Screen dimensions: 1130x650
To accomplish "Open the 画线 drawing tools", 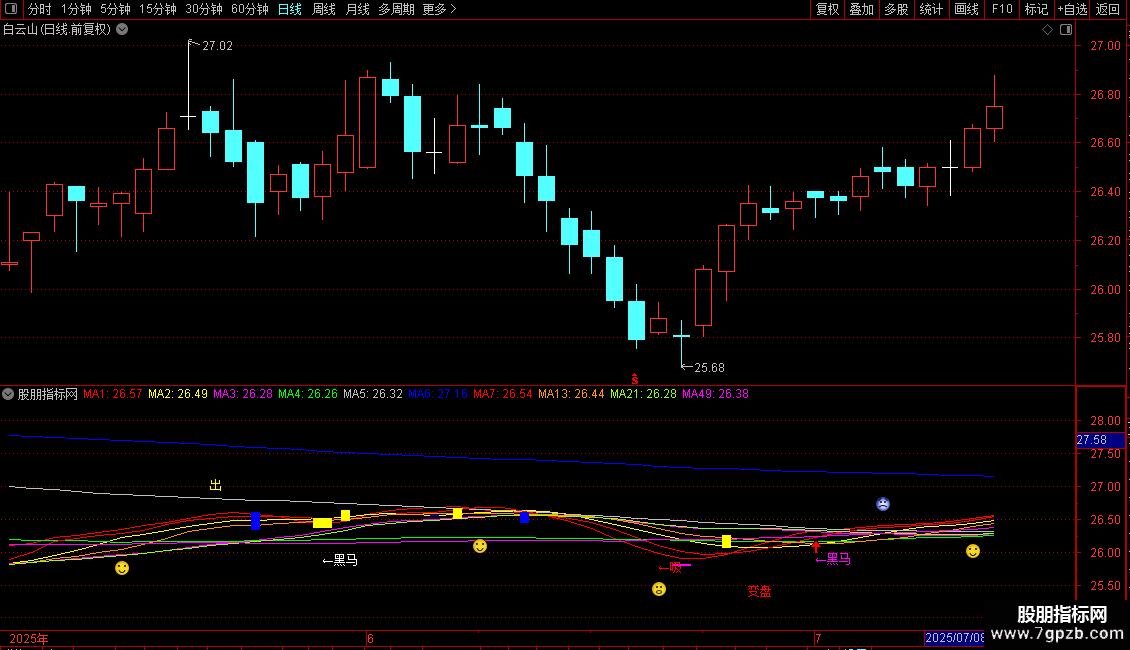I will (966, 9).
